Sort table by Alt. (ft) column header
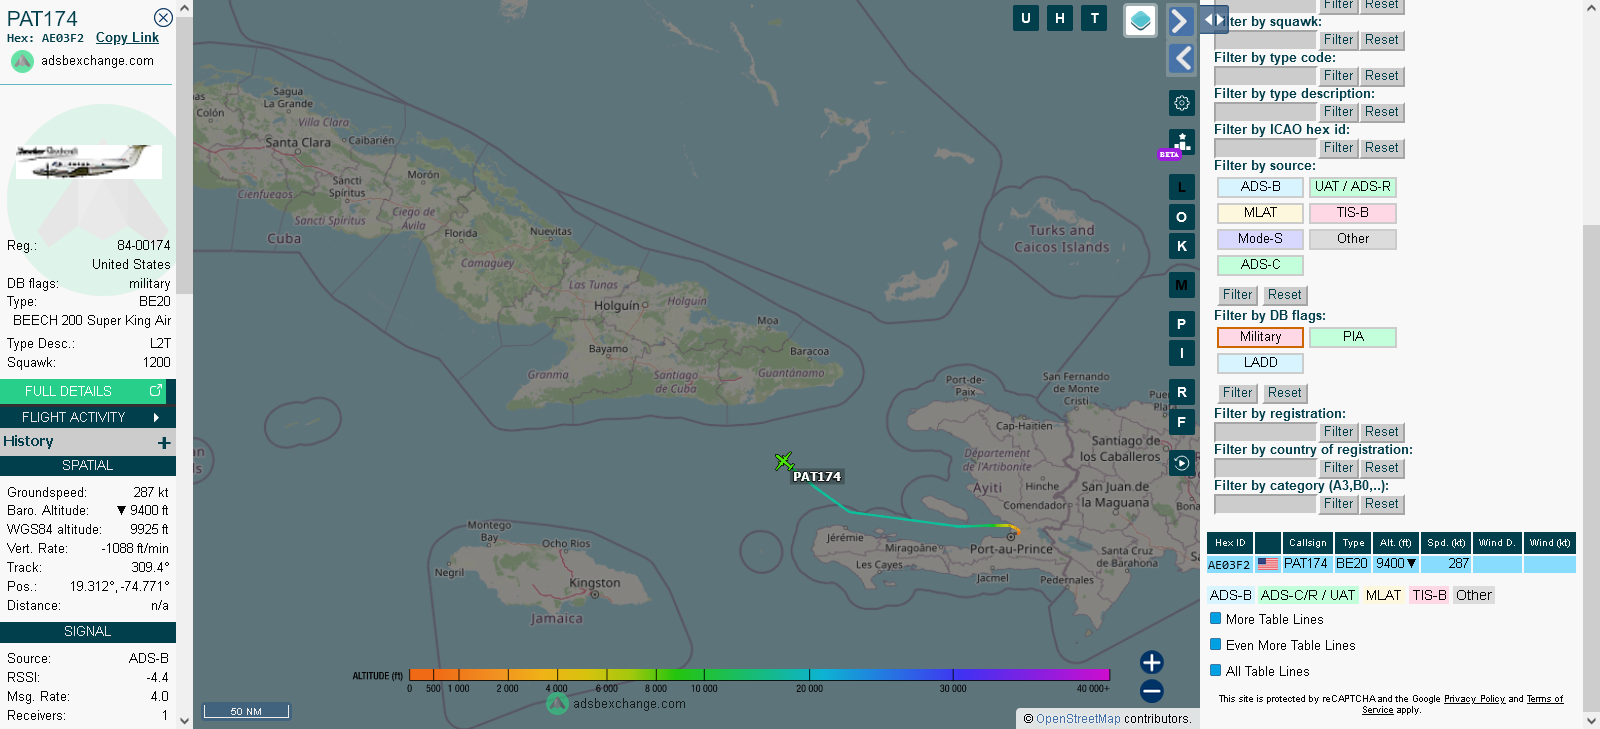The image size is (1600, 729). click(1395, 543)
